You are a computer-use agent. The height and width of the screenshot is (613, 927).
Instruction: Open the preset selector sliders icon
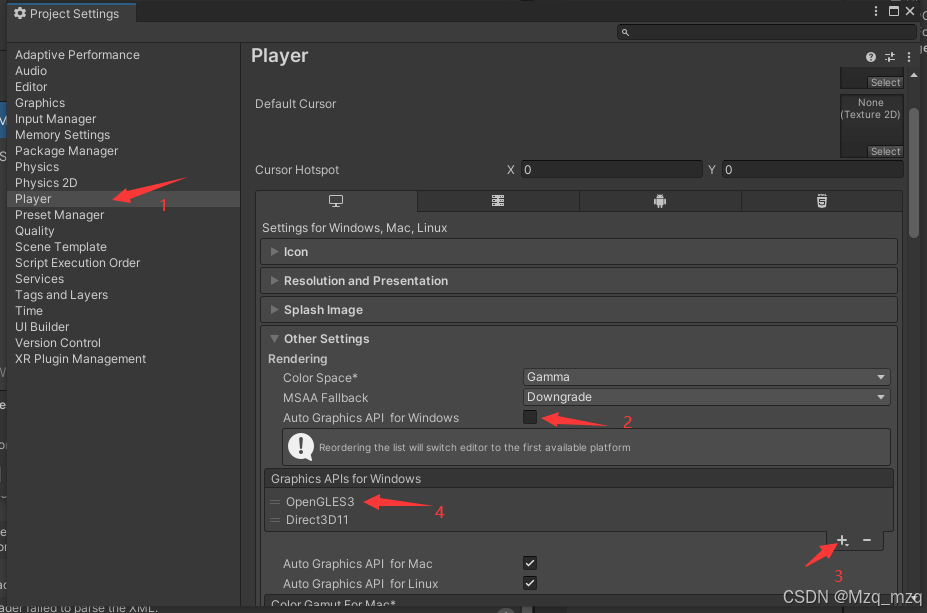[890, 57]
